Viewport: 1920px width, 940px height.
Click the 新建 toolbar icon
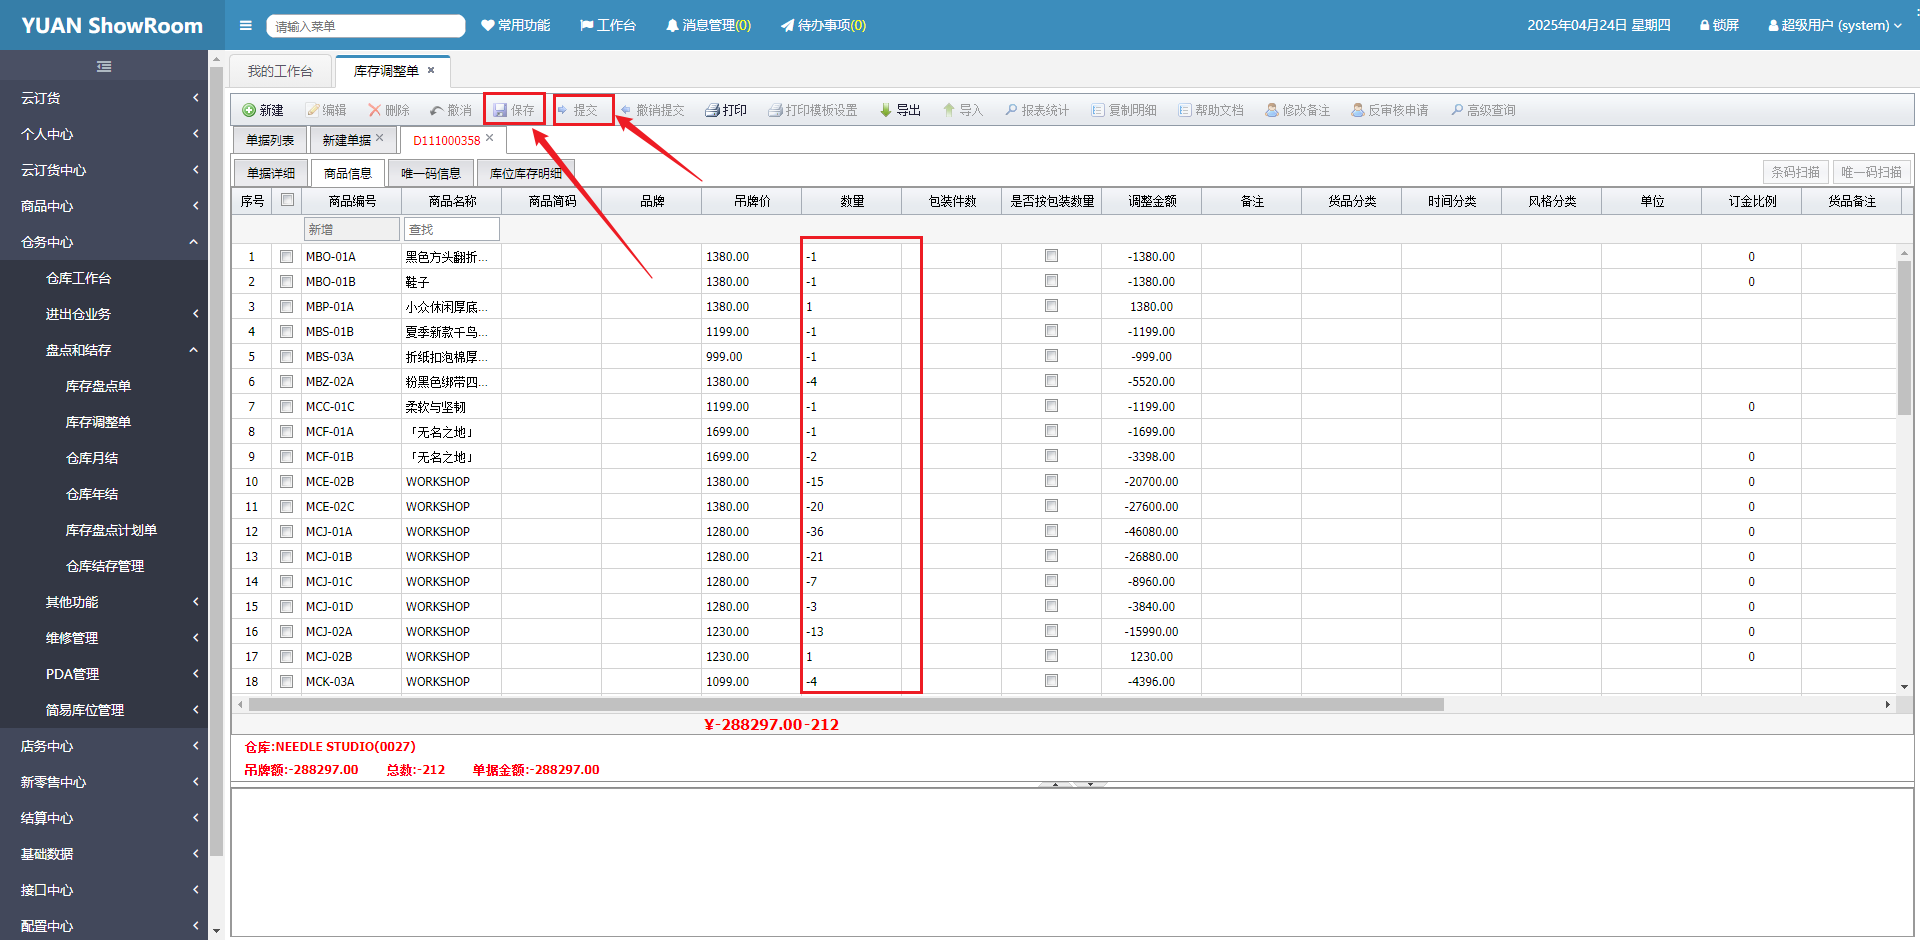point(263,110)
